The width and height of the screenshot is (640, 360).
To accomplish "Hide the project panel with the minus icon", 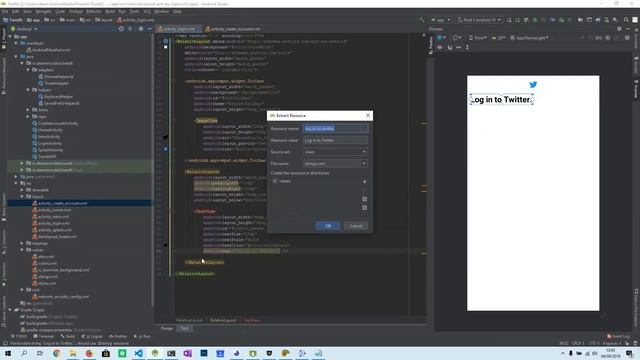I will click(149, 29).
